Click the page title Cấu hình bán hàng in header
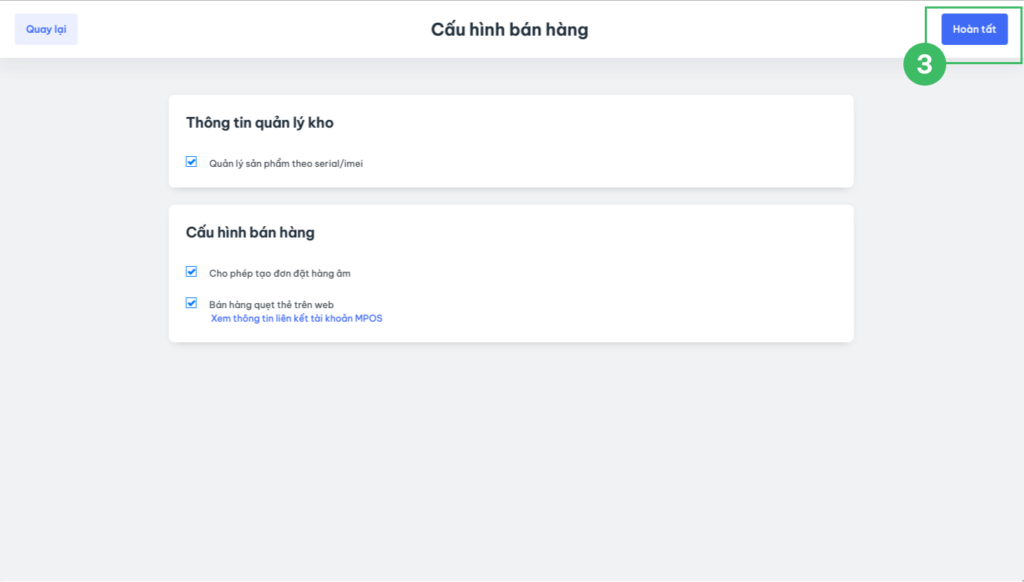 point(509,30)
